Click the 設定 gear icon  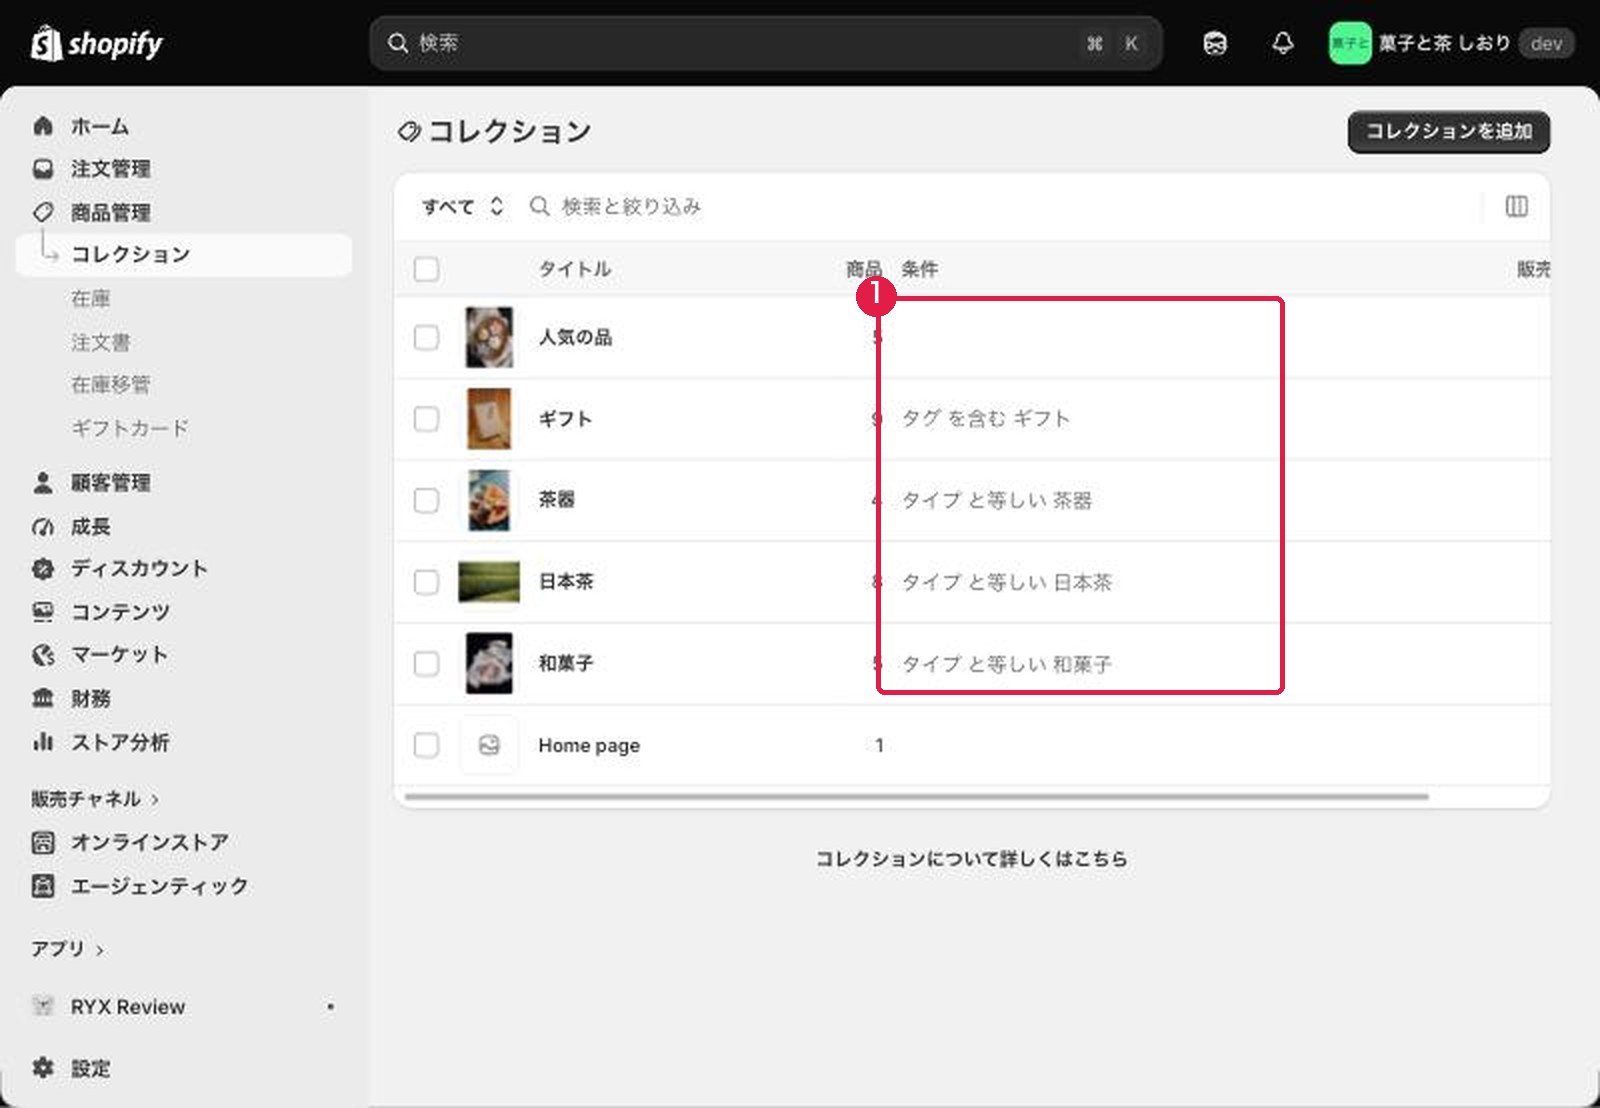pyautogui.click(x=43, y=1068)
